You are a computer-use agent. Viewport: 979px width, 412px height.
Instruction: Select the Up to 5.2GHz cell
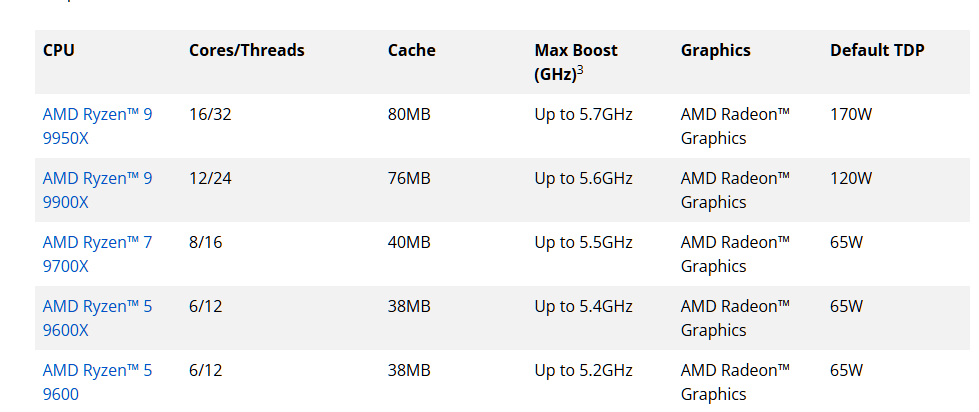pyautogui.click(x=583, y=370)
